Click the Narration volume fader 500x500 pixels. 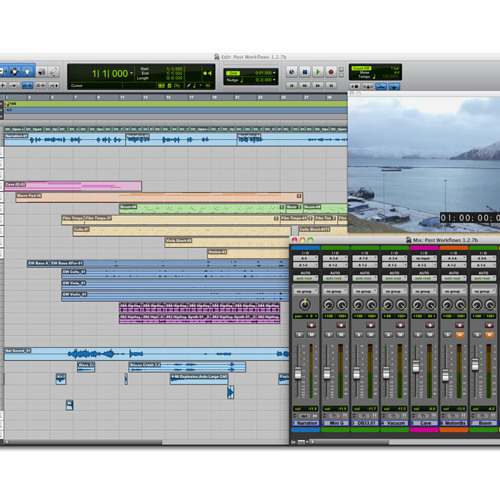click(298, 373)
